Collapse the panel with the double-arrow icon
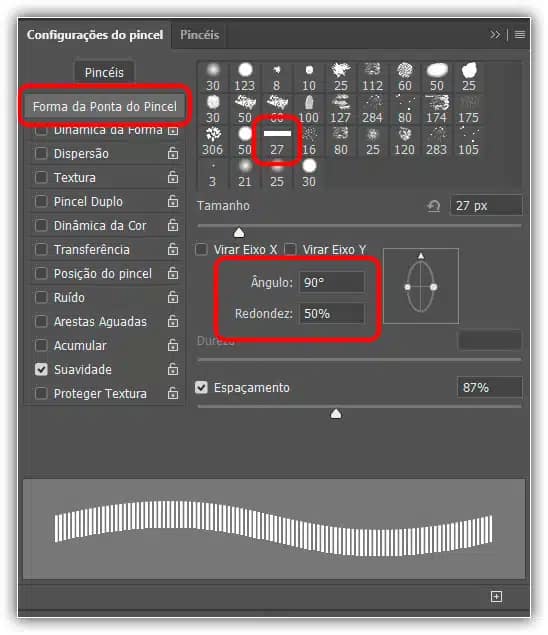The image size is (548, 635). tap(495, 35)
